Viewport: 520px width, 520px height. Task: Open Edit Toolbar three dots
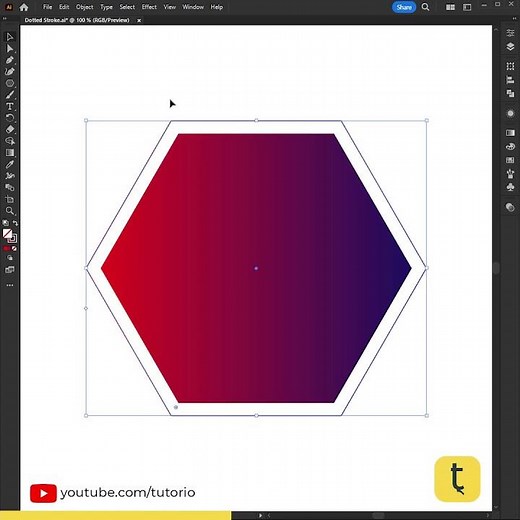point(10,285)
